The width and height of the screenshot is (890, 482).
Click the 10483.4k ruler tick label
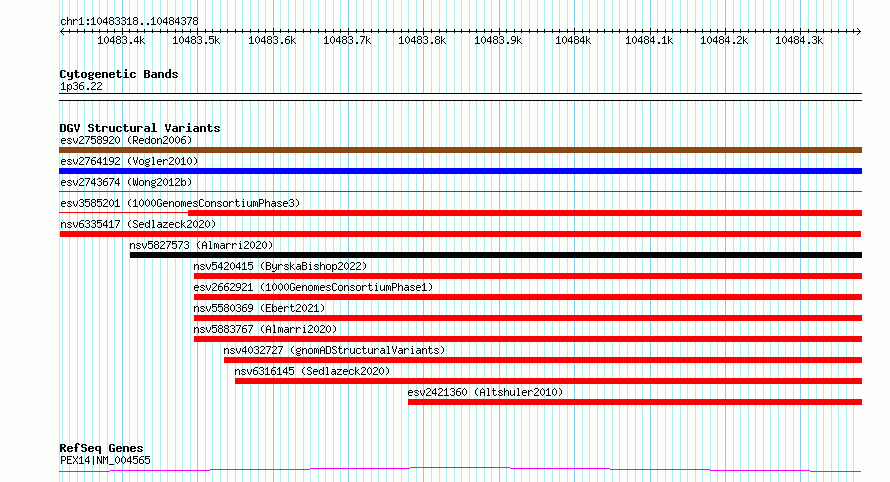point(121,40)
